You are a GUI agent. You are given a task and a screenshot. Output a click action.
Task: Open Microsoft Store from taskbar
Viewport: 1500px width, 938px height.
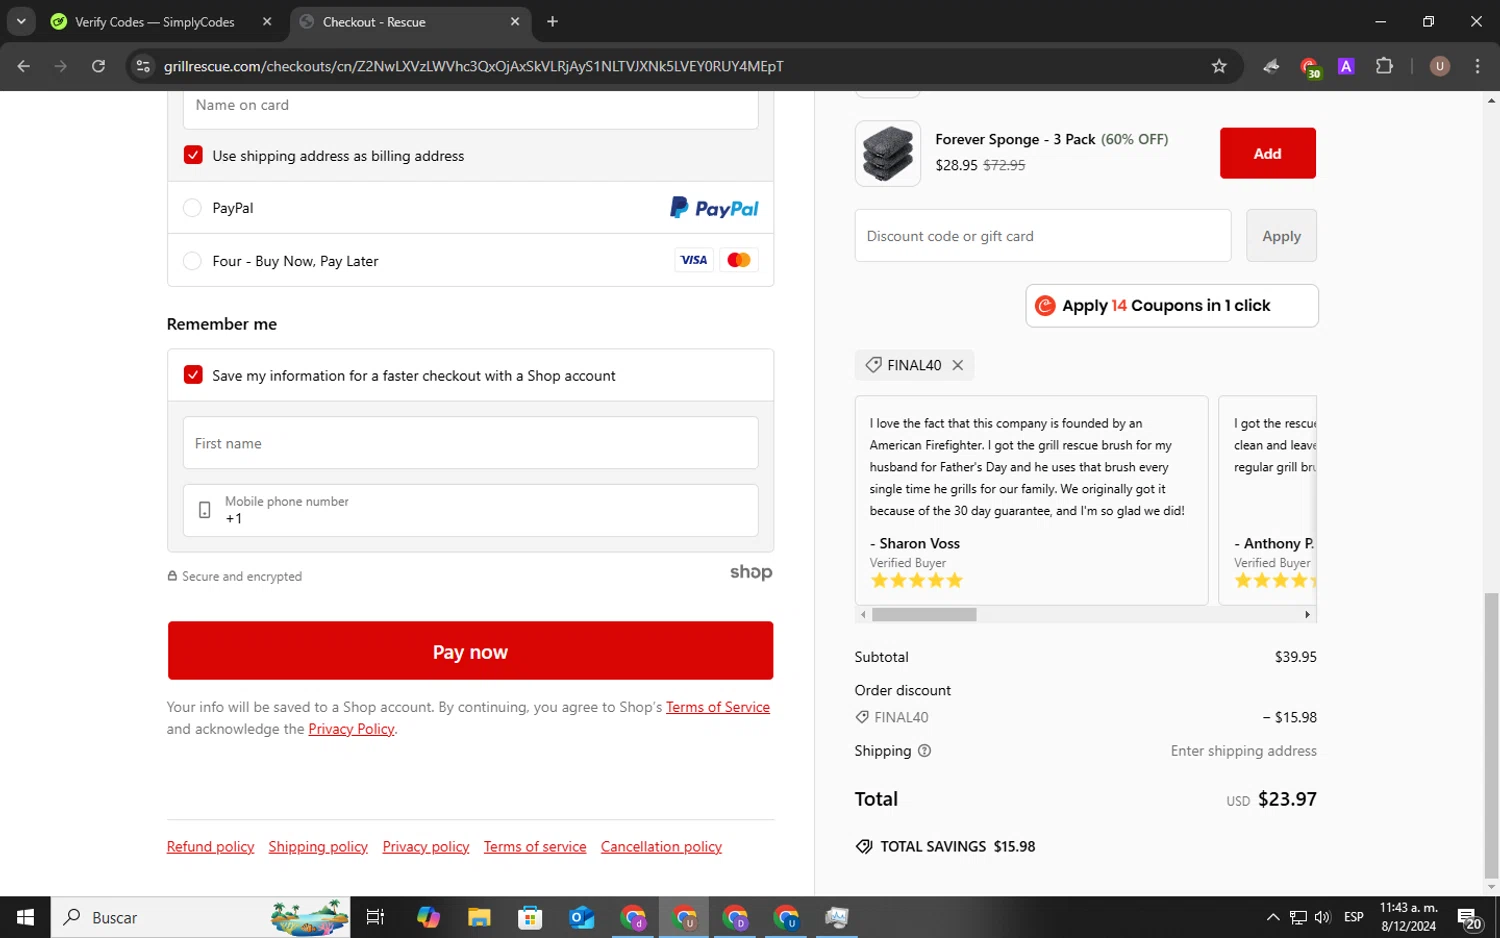(530, 917)
